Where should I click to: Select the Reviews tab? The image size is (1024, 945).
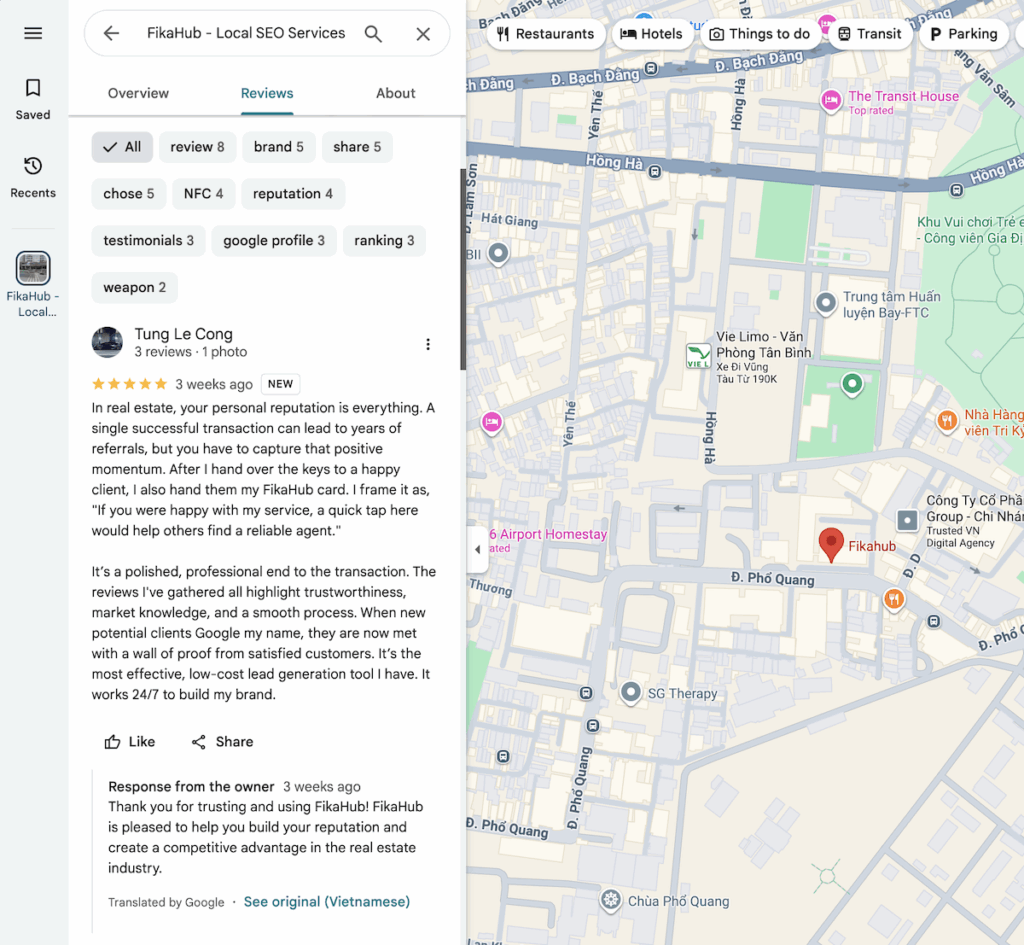point(267,93)
